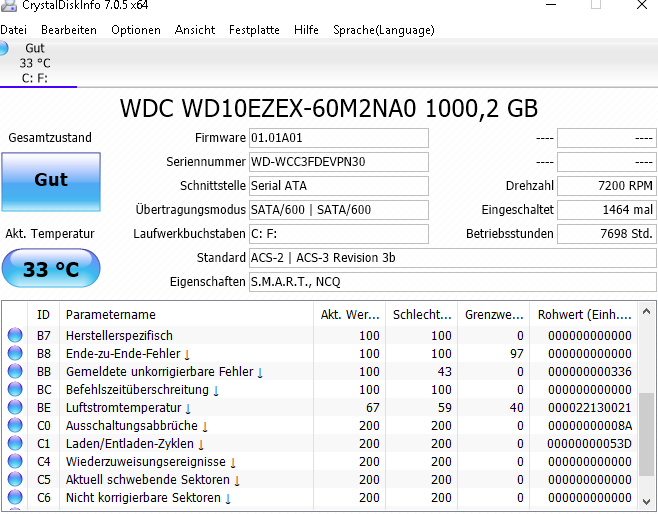Sort by the Parametername column header
Image resolution: width=658 pixels, height=514 pixels.
[x=186, y=315]
